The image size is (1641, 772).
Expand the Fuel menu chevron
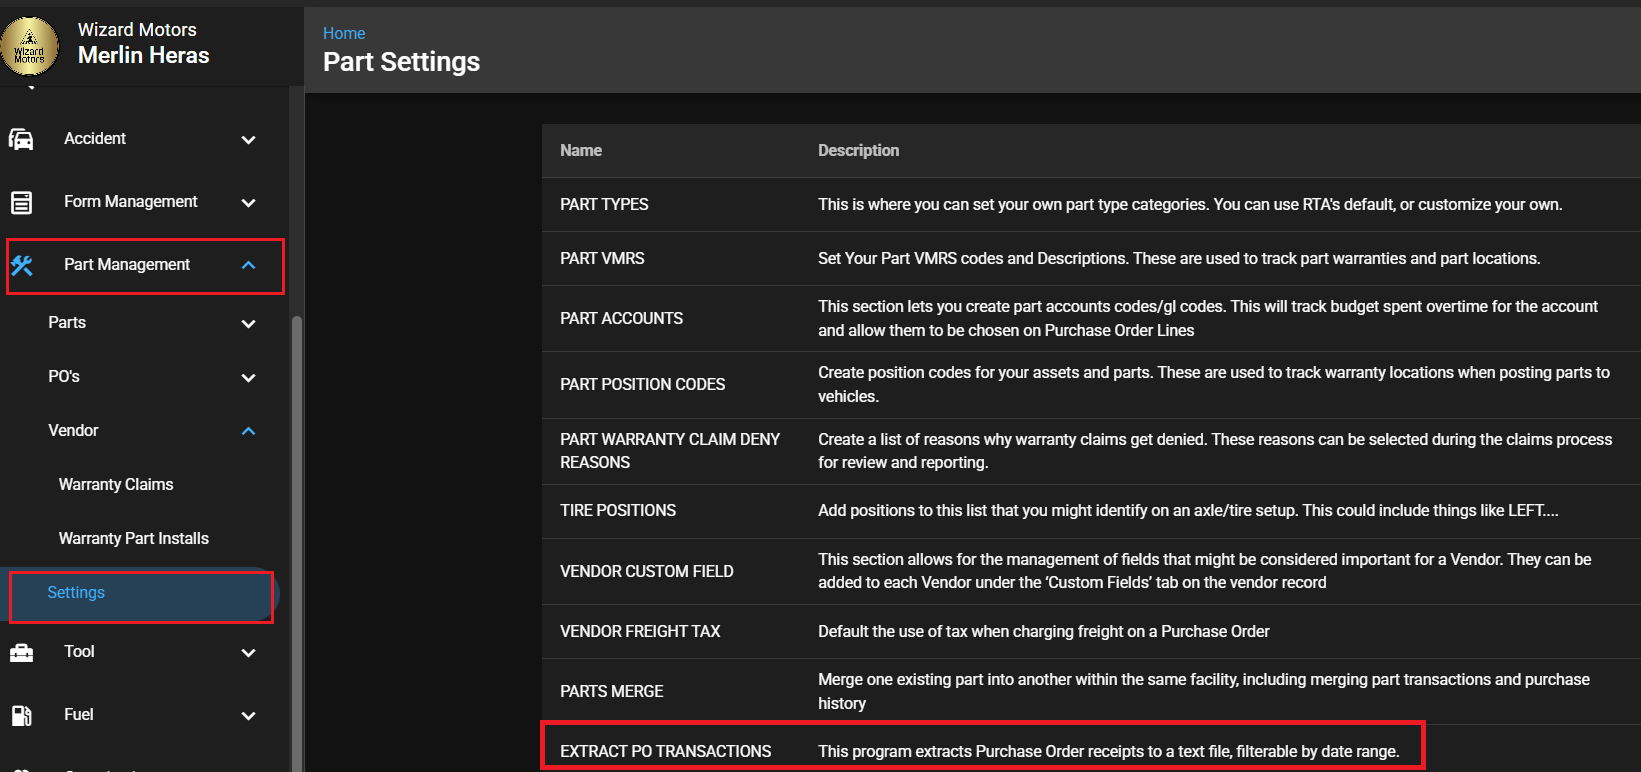coord(248,716)
